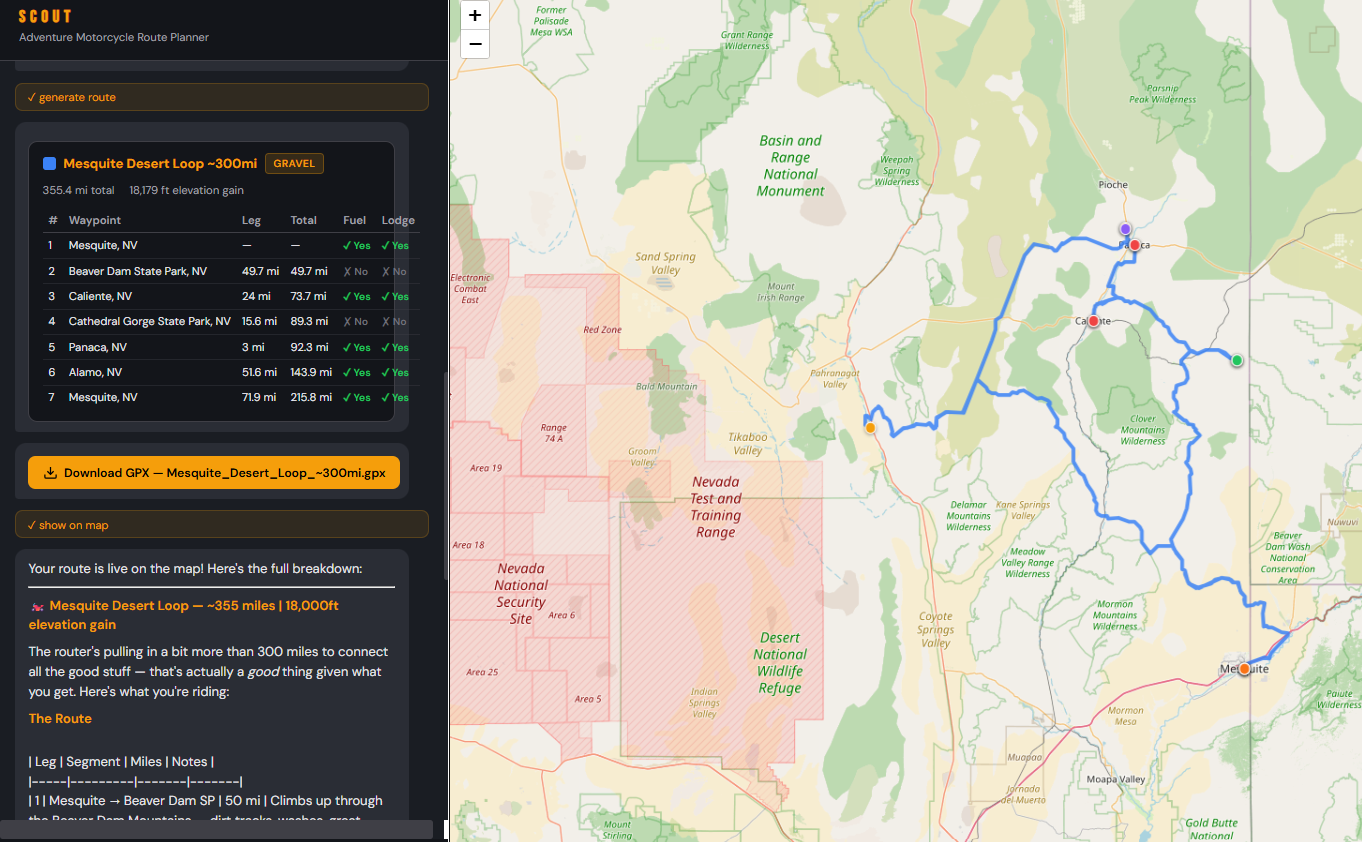Select the purple marker near Pioche

pyautogui.click(x=1125, y=229)
